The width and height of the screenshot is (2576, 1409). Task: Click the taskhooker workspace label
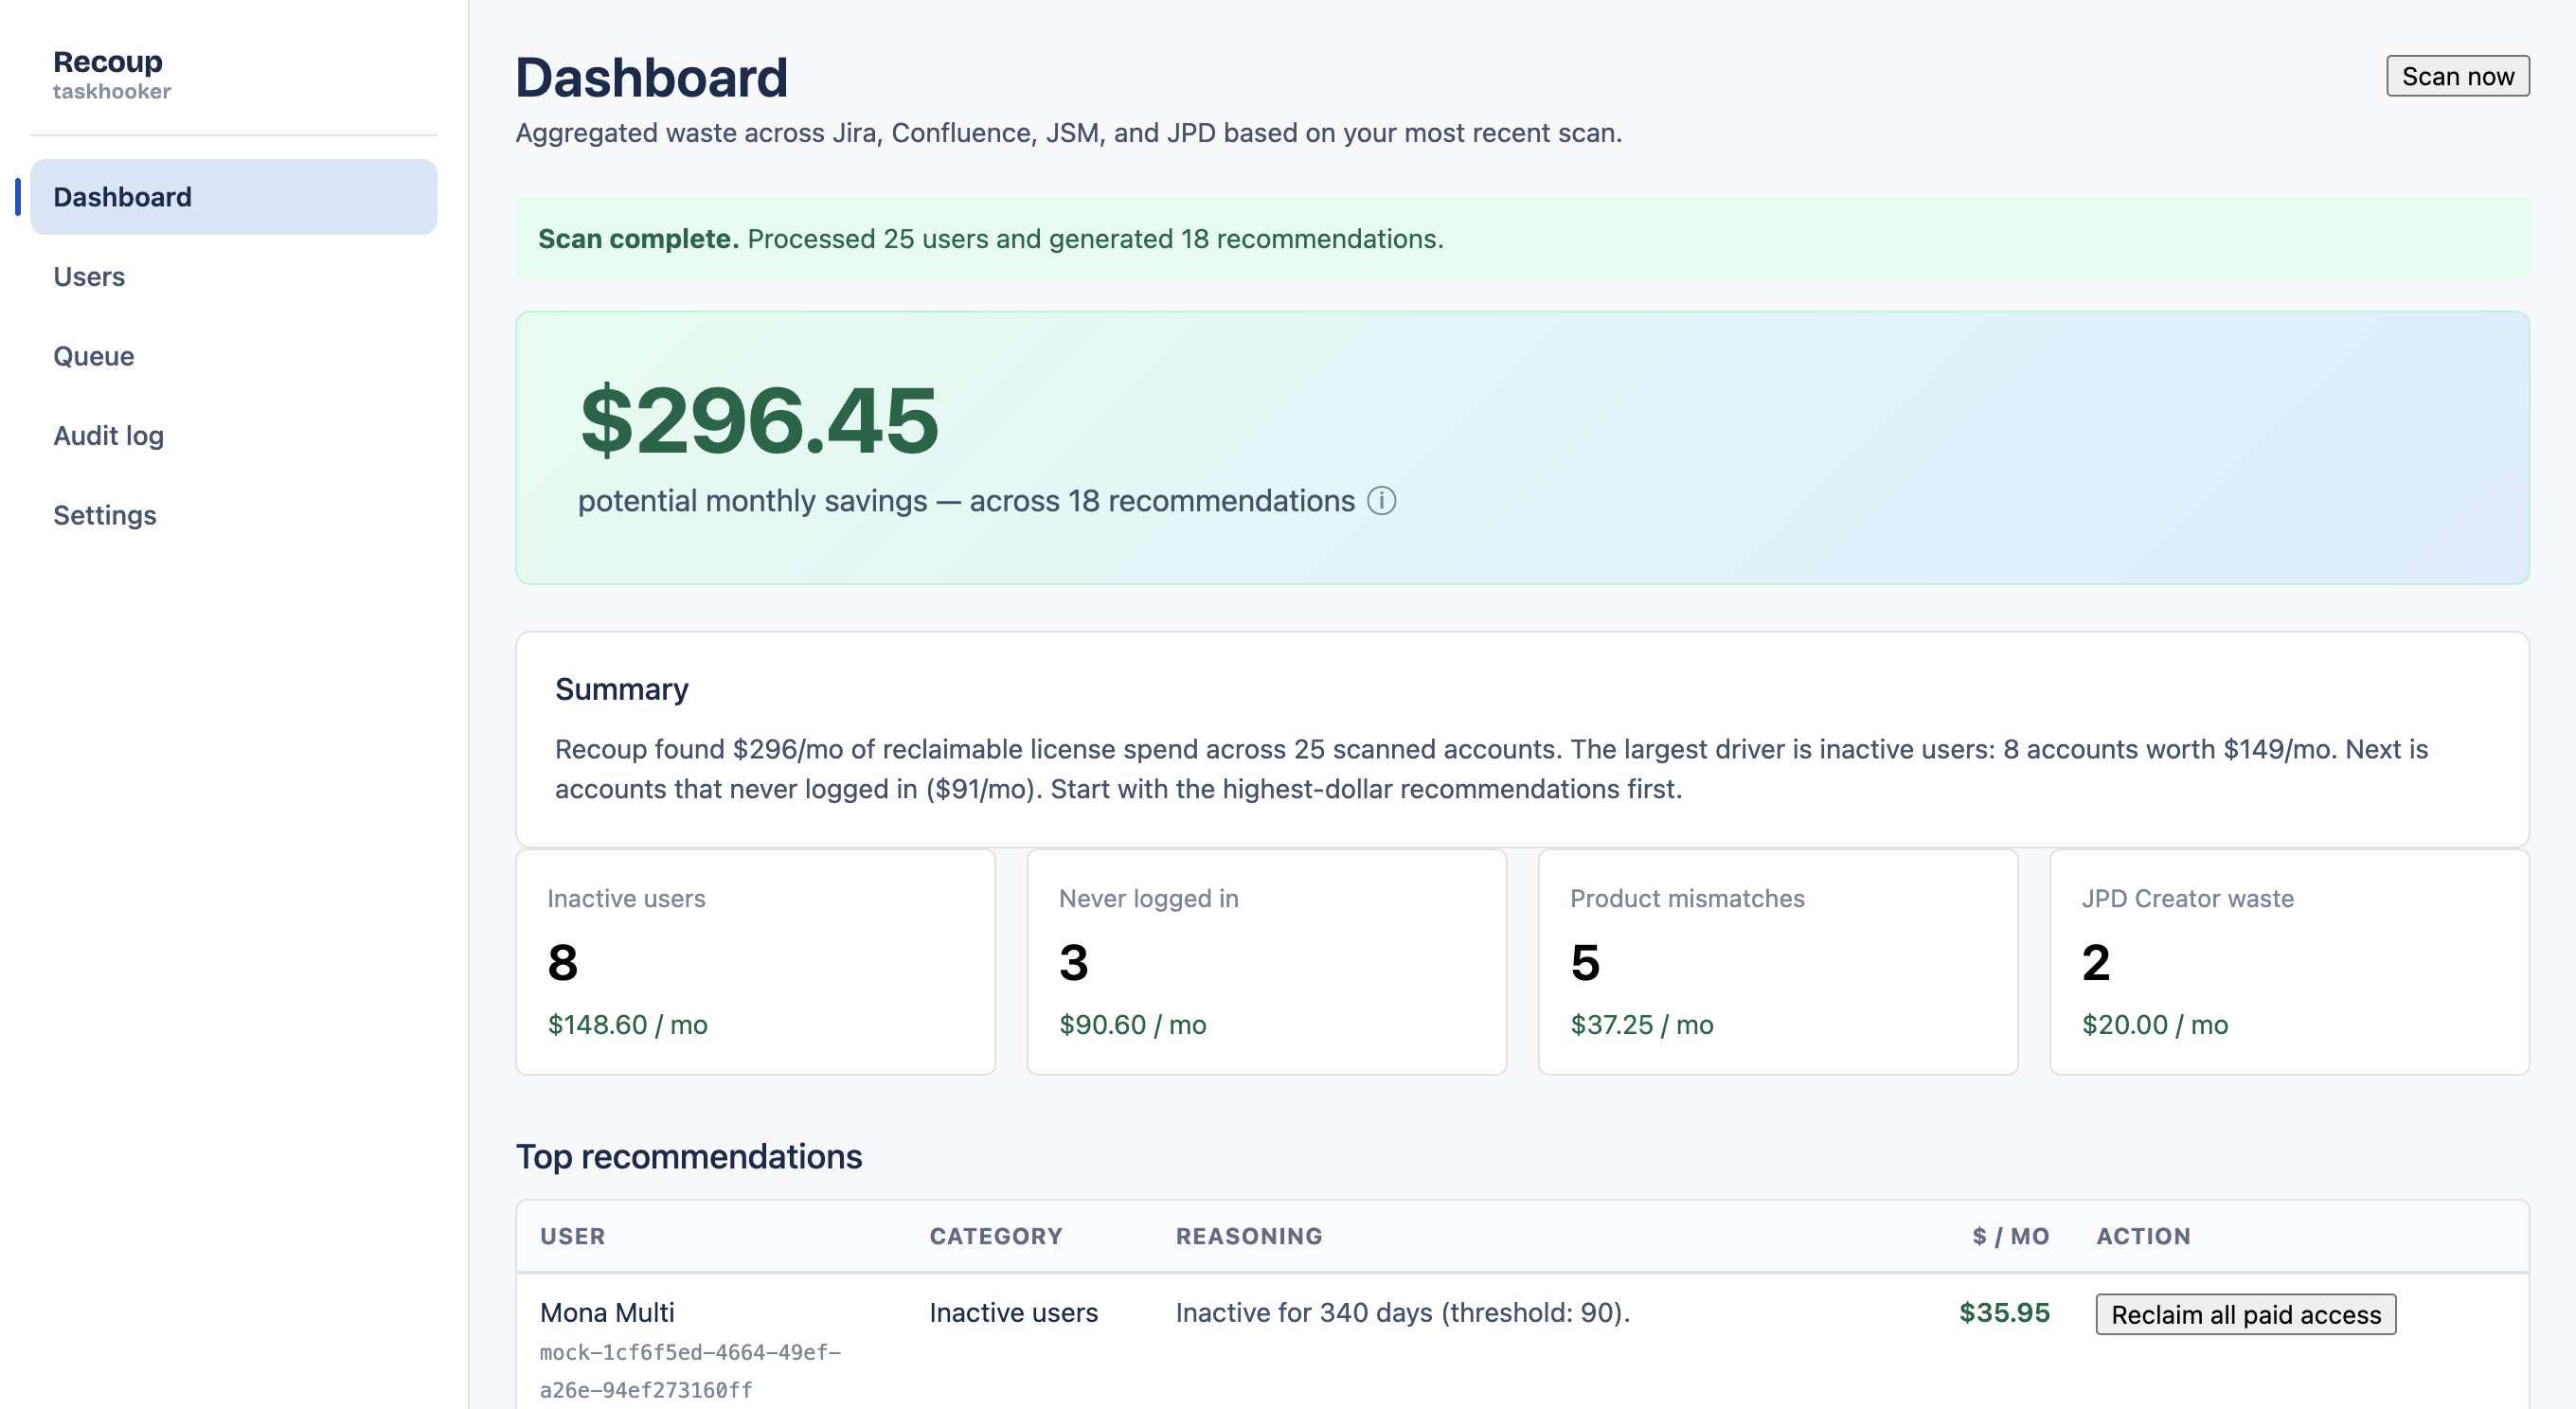pos(112,92)
